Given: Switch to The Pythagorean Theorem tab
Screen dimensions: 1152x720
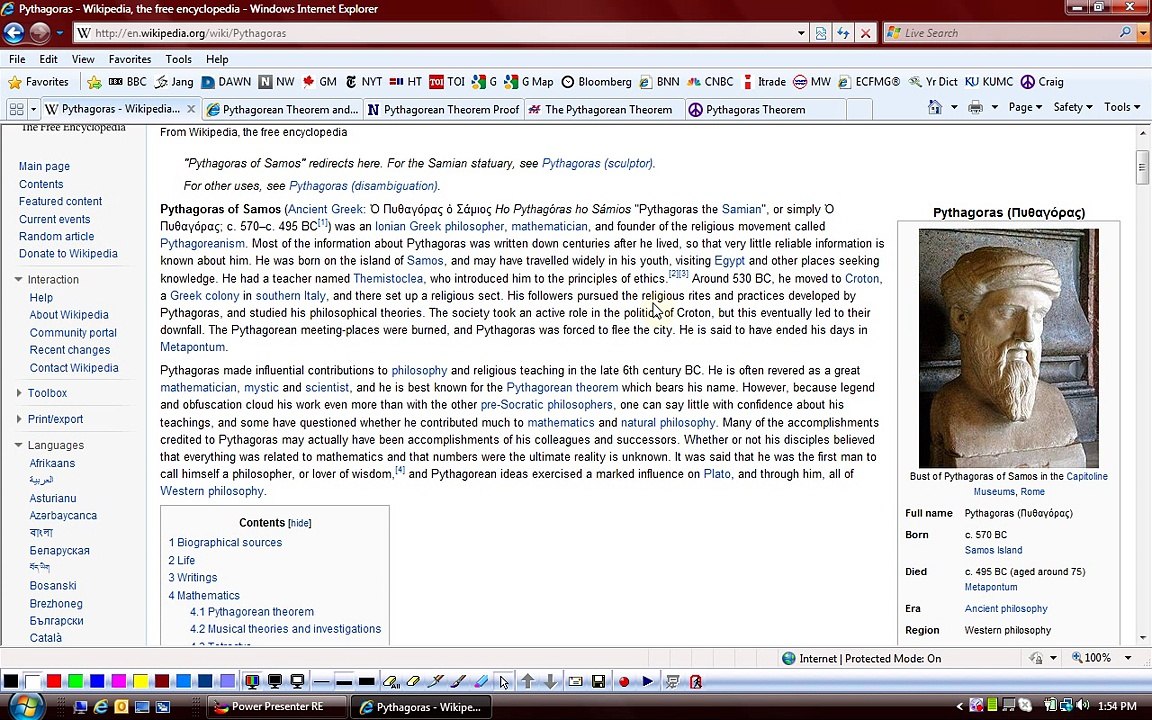Looking at the screenshot, I should (x=605, y=109).
